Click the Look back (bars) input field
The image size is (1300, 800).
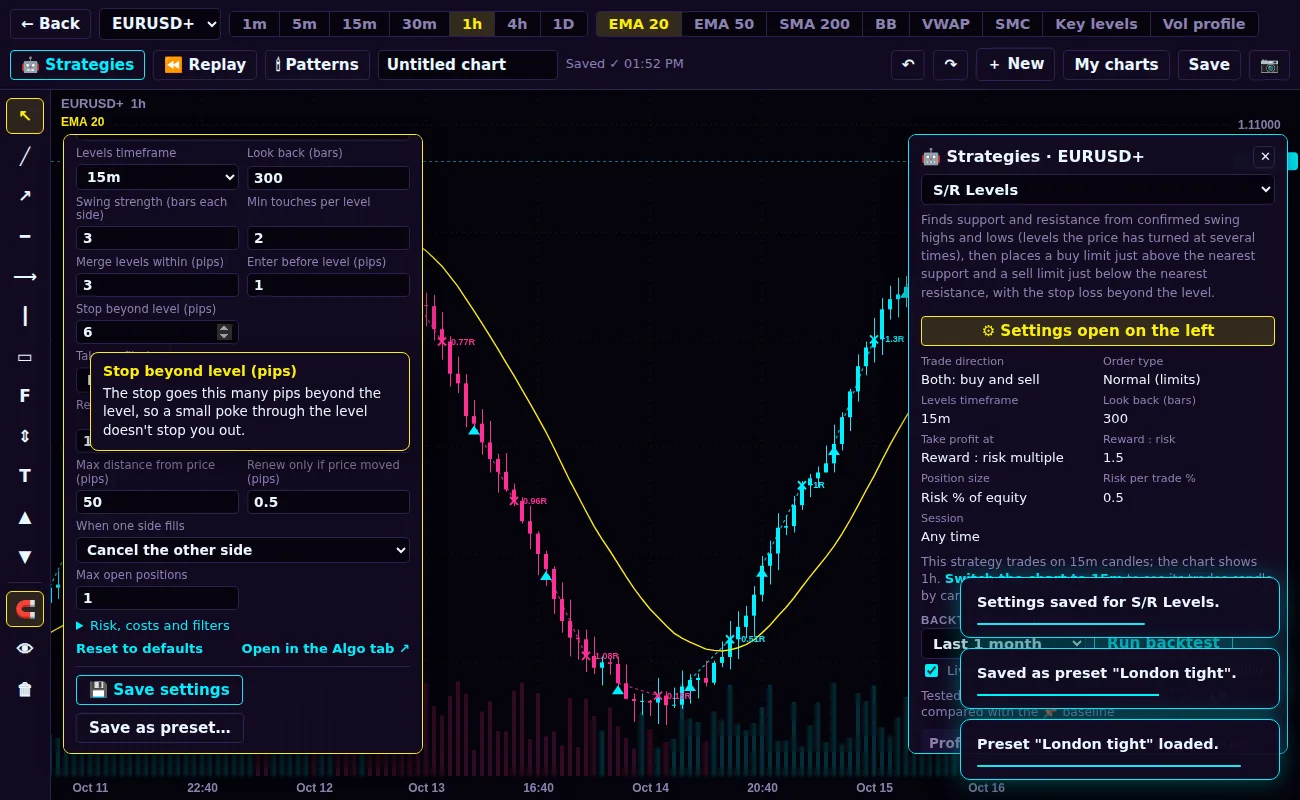coord(328,178)
